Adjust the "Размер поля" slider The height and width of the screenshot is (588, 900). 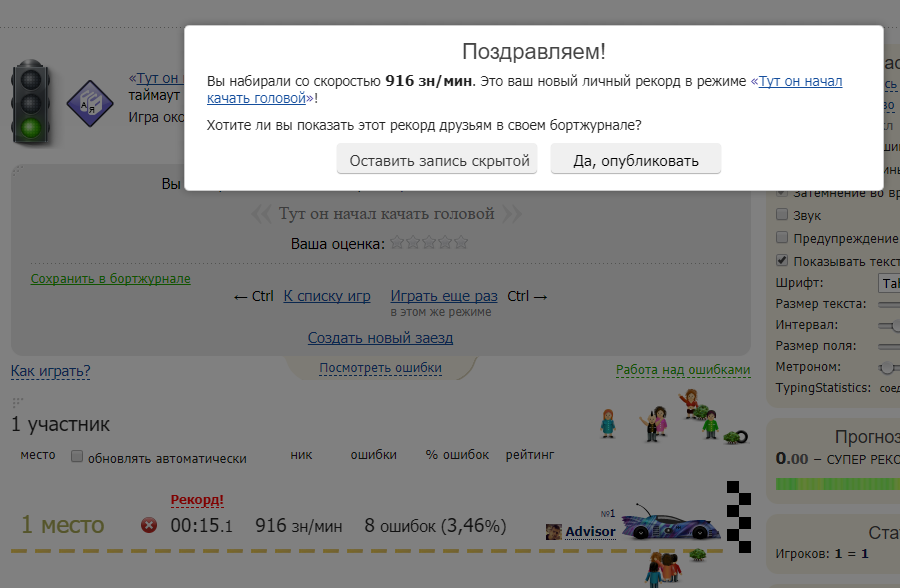(889, 346)
